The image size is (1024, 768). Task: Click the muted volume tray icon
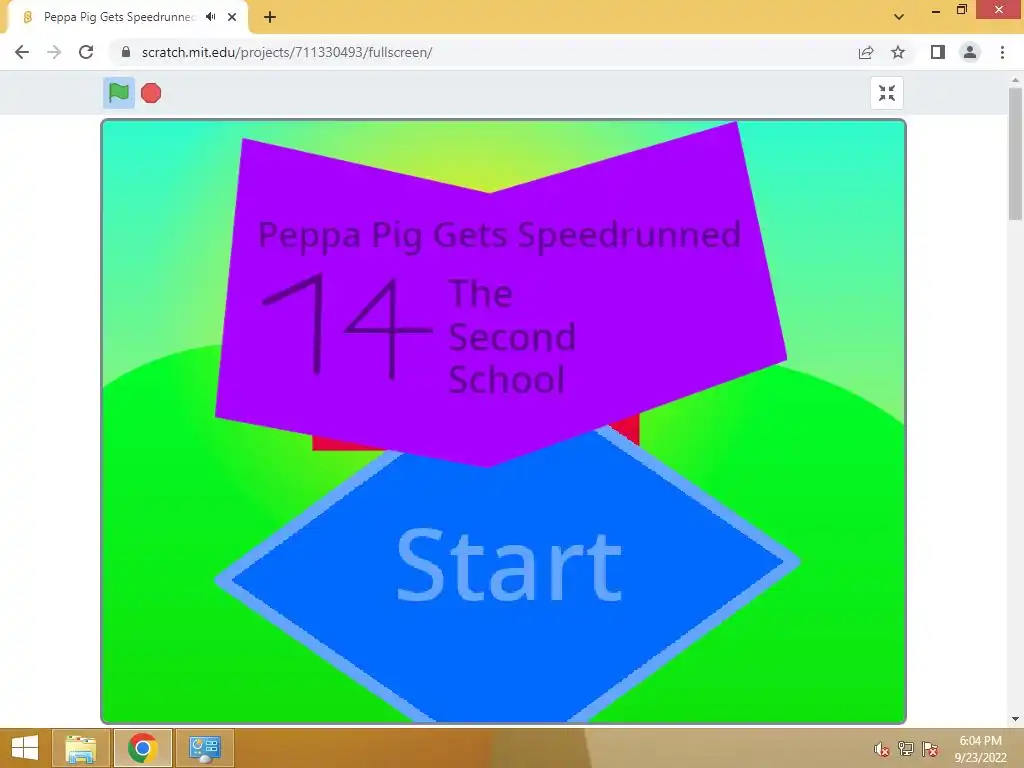point(882,749)
